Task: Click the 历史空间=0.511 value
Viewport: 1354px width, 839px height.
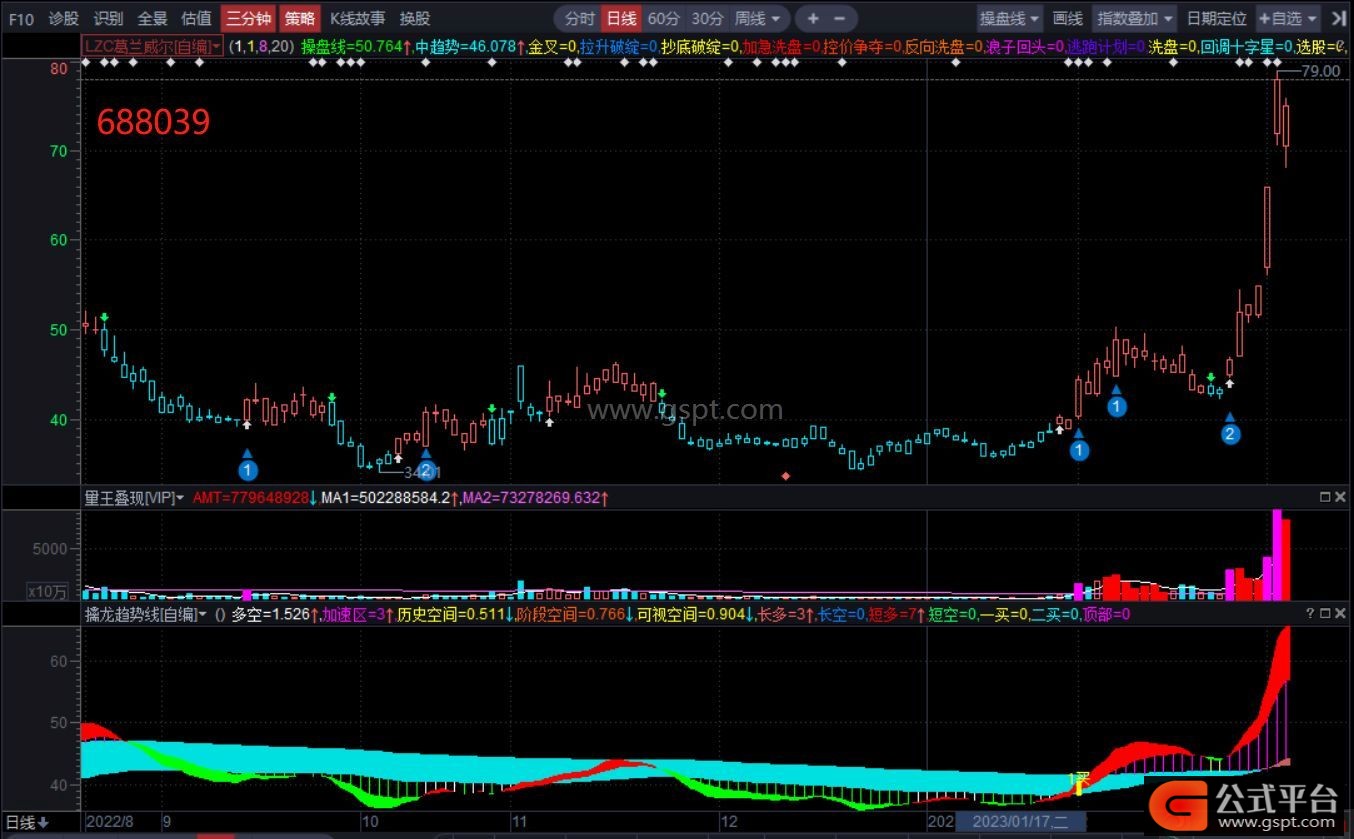Action: point(455,614)
